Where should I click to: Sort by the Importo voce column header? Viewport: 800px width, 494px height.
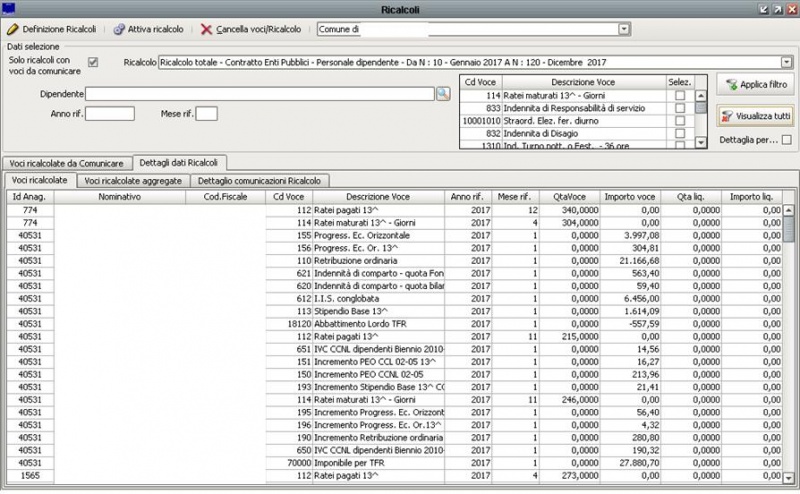pyautogui.click(x=630, y=197)
